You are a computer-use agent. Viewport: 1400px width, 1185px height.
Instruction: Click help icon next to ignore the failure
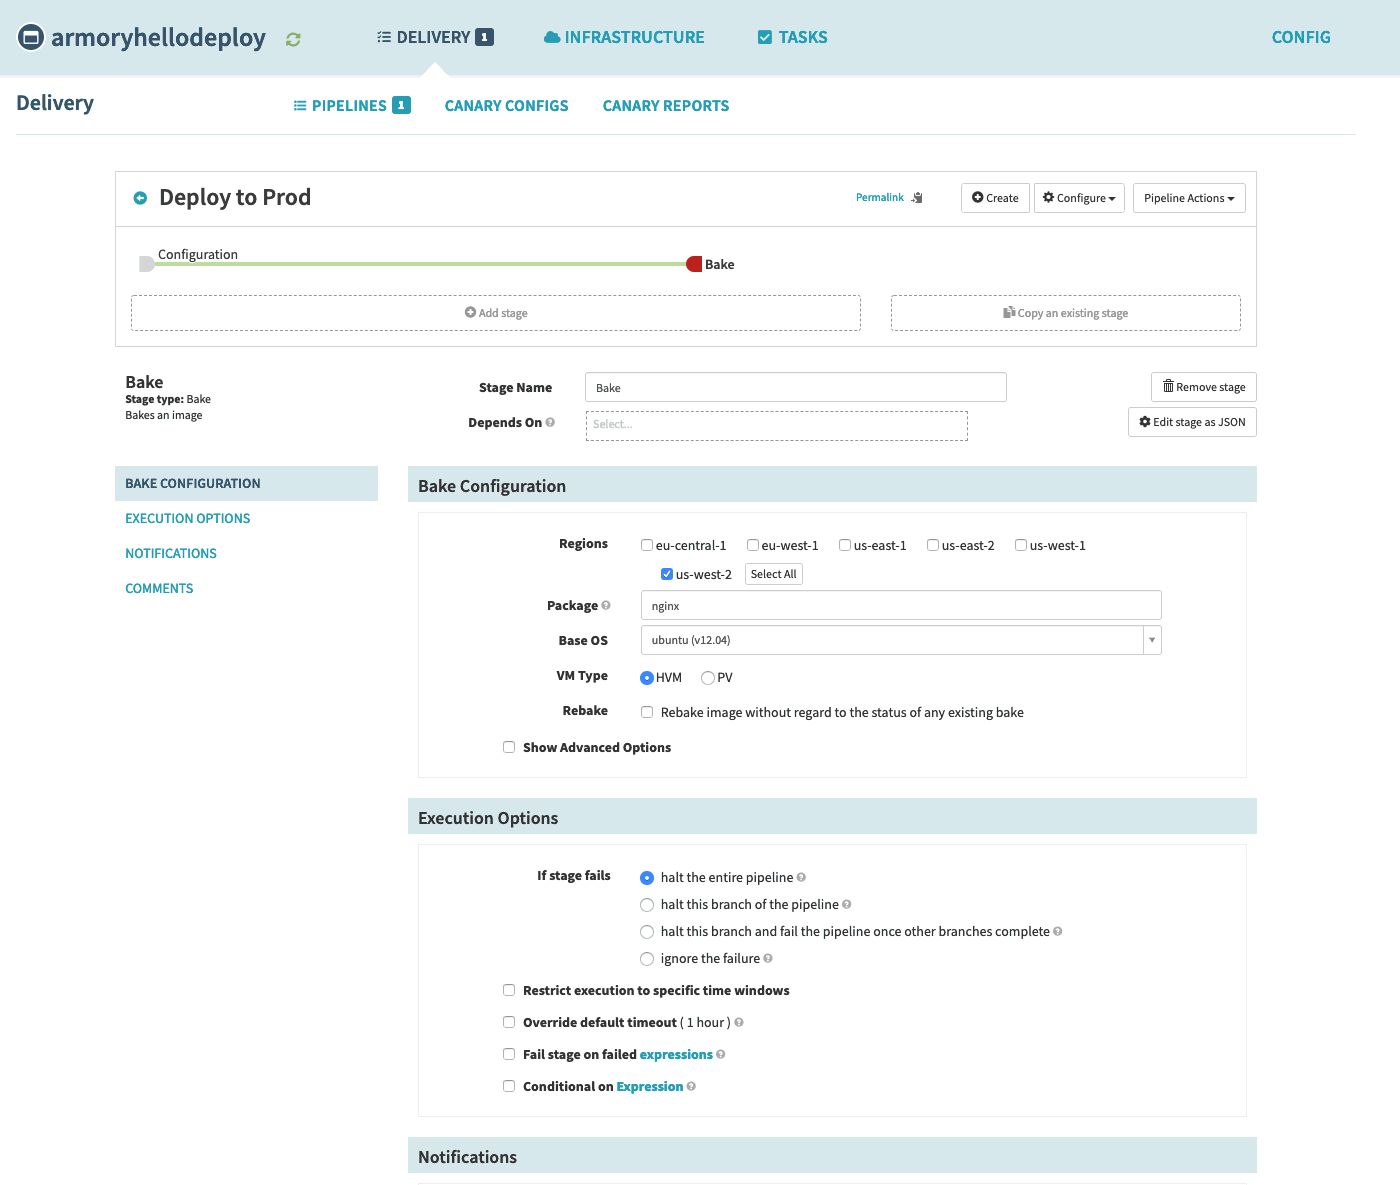768,958
